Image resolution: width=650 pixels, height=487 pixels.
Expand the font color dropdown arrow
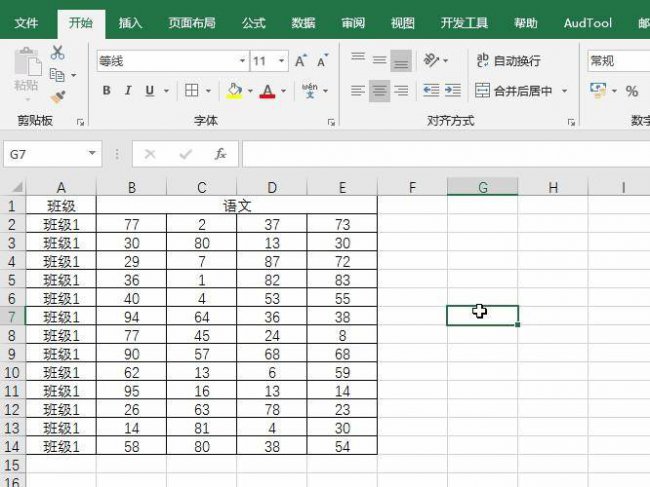pos(284,91)
